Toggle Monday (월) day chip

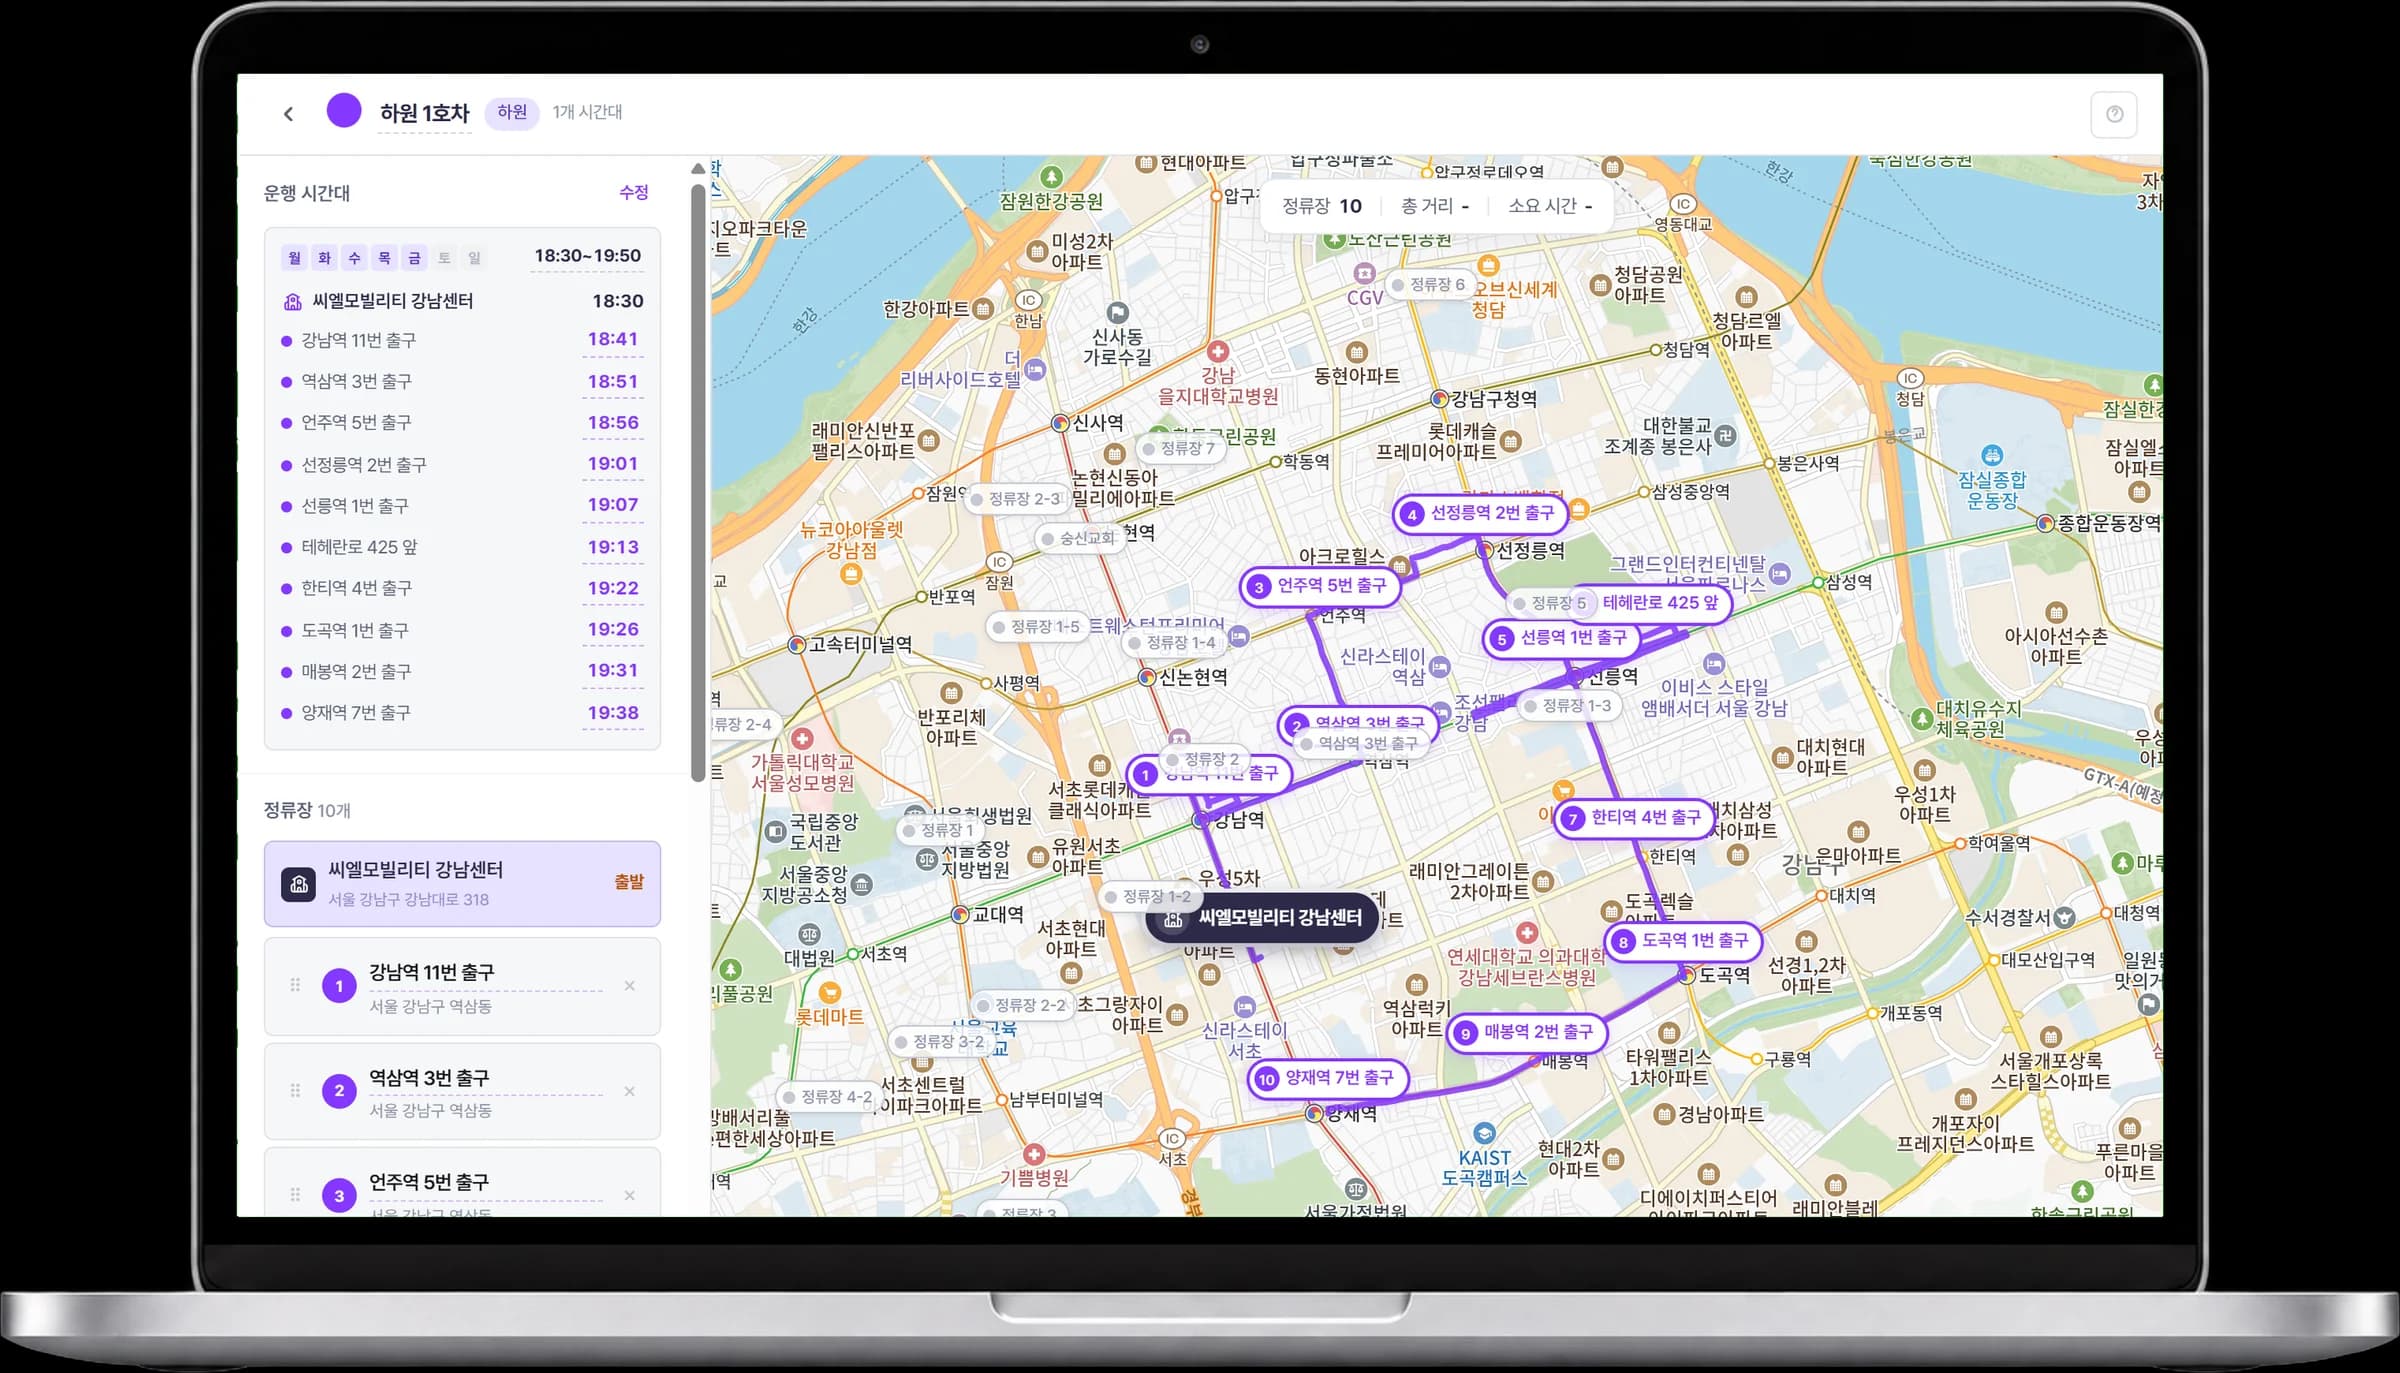tap(294, 258)
